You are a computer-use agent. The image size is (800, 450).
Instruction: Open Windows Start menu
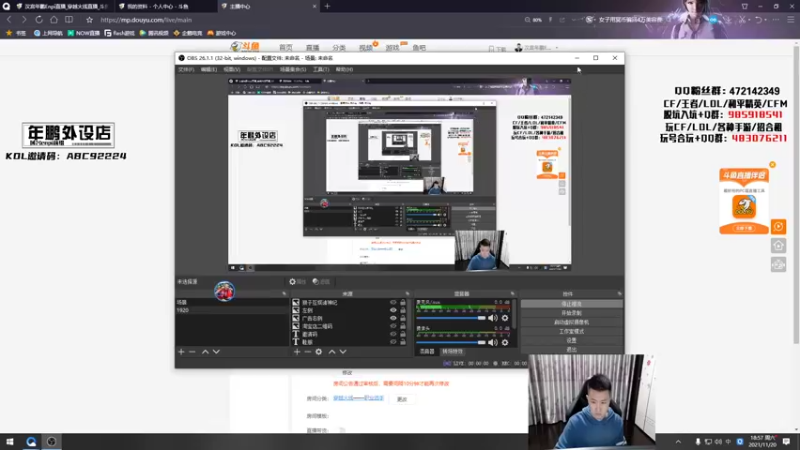10,441
